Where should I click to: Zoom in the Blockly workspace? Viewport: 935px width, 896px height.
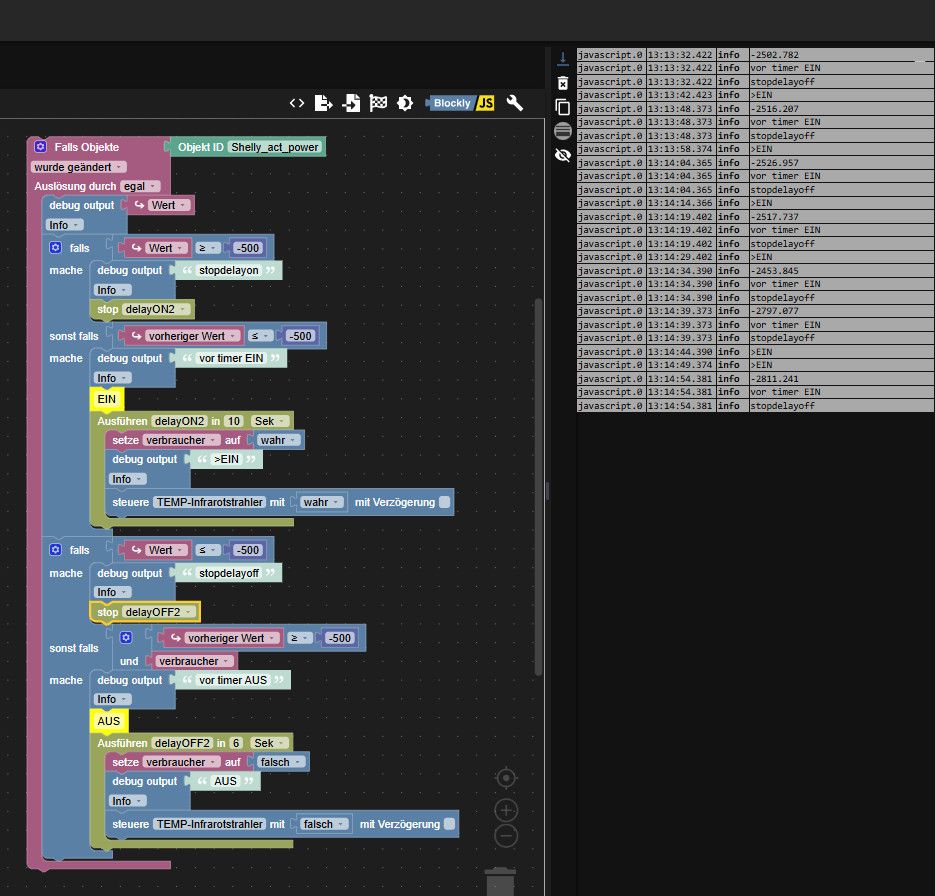506,810
